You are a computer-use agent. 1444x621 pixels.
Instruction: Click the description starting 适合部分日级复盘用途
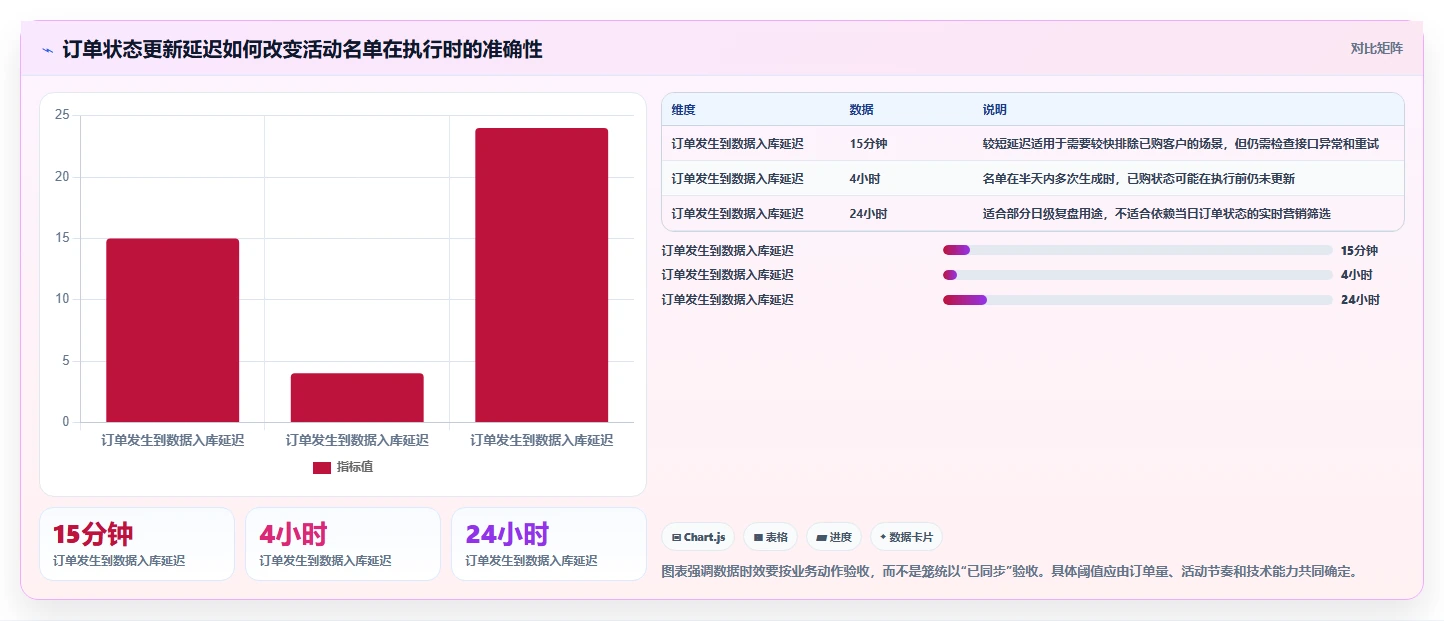coord(1157,214)
